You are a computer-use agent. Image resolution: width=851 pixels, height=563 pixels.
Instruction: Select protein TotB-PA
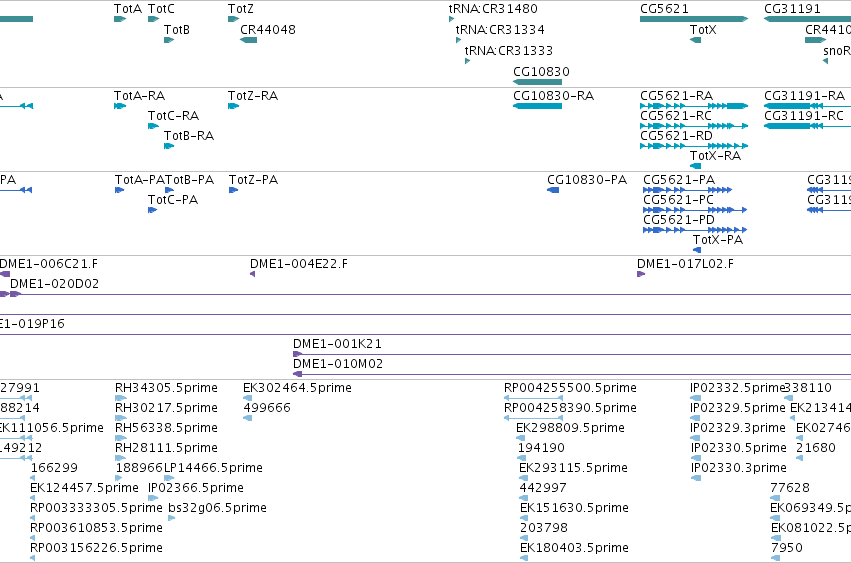point(189,180)
